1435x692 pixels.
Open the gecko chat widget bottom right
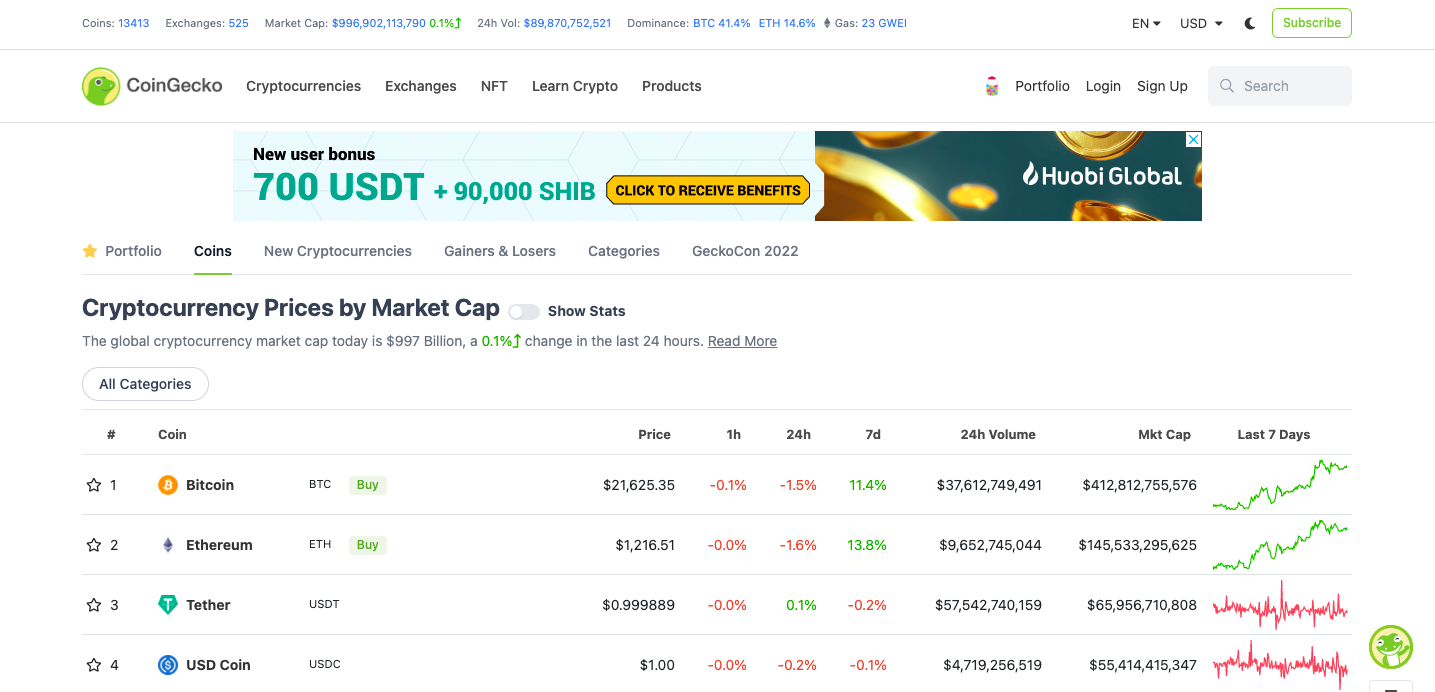tap(1391, 647)
